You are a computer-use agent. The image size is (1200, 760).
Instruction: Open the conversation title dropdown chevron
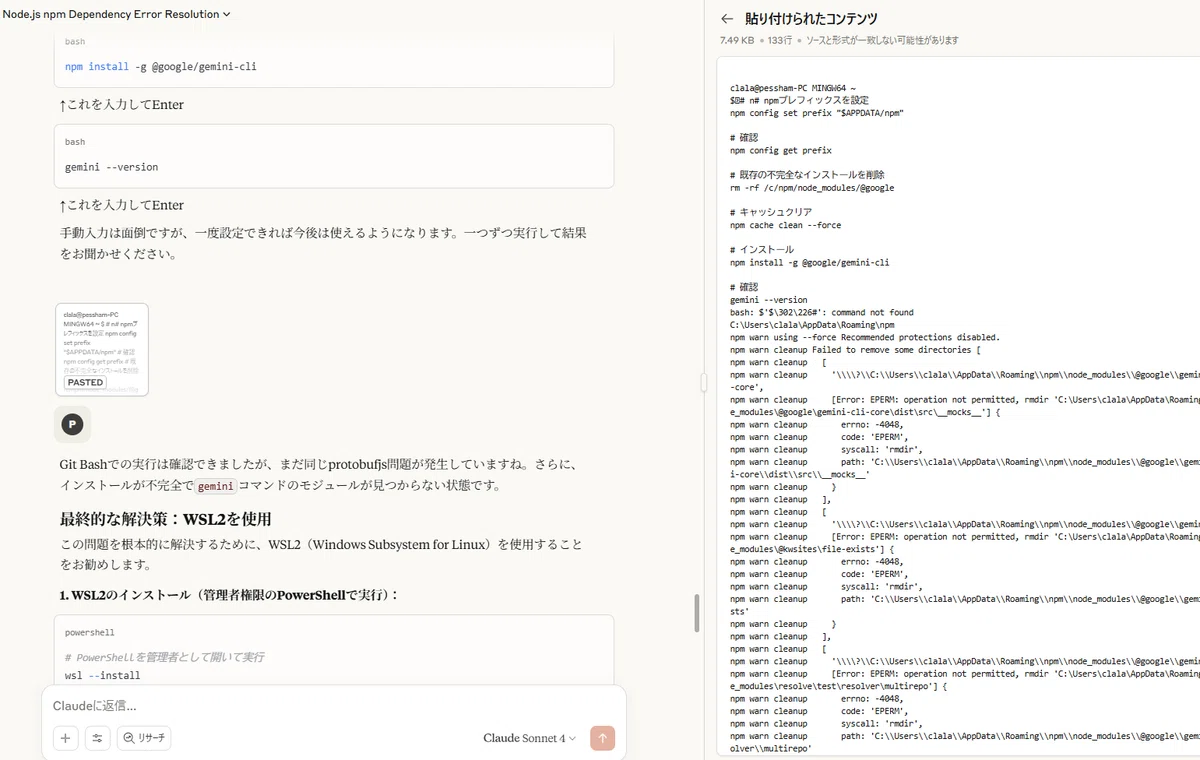tap(227, 14)
